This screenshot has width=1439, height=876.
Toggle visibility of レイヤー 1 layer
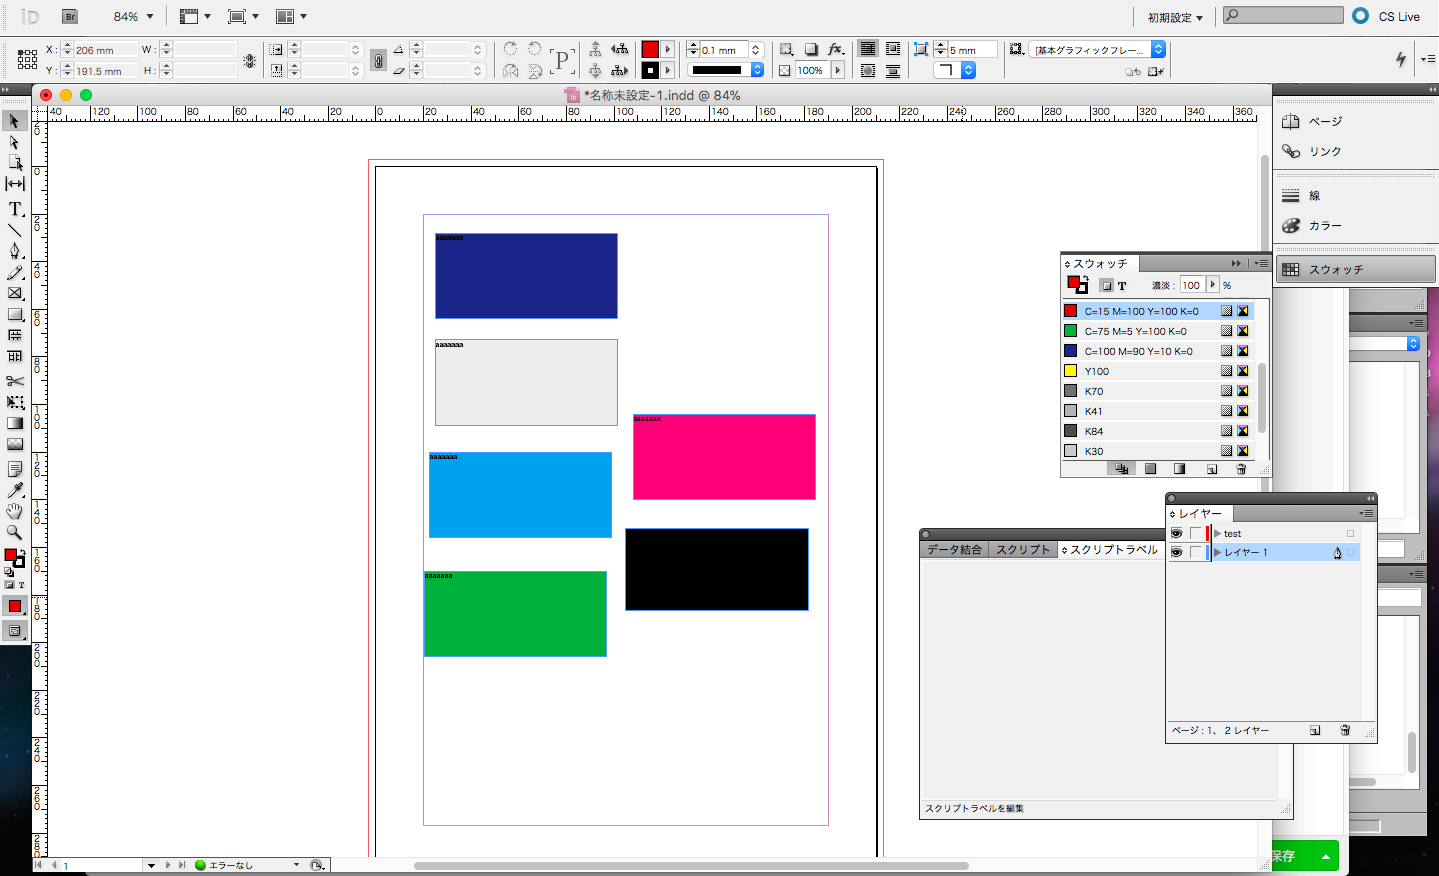click(1177, 552)
